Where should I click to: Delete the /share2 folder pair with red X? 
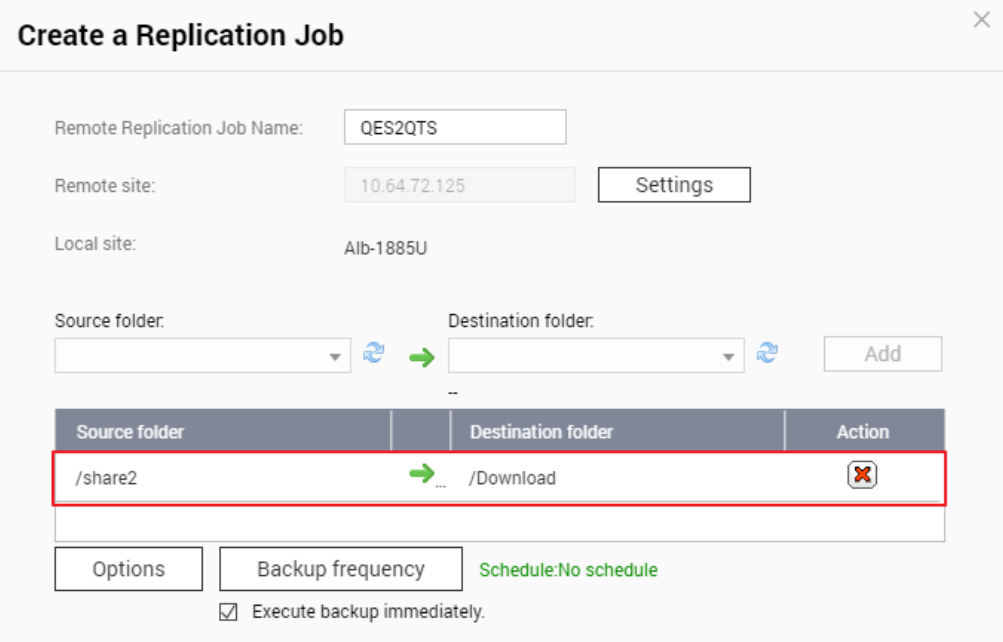861,476
